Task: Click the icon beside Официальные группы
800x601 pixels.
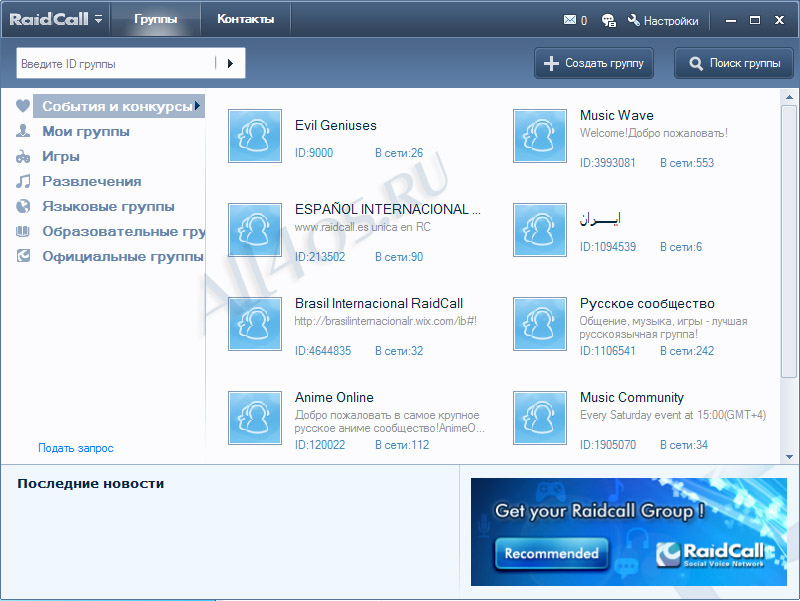Action: click(x=23, y=256)
